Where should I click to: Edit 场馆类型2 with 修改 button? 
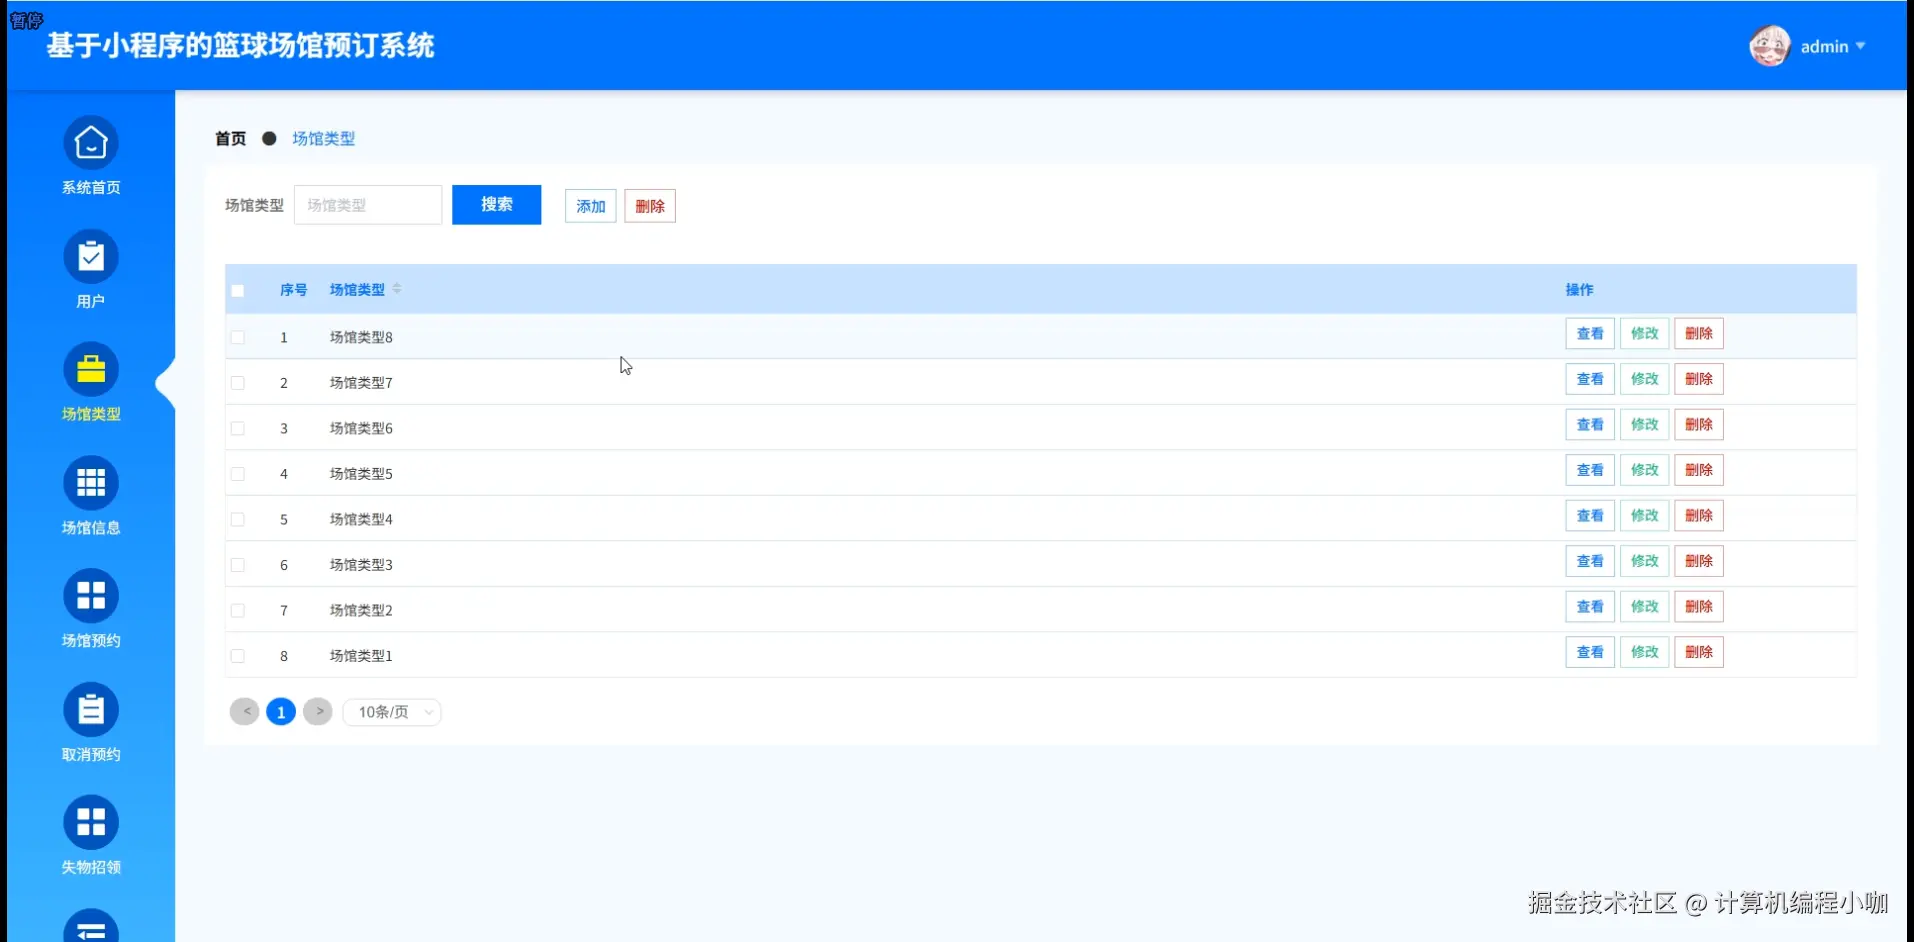pyautogui.click(x=1645, y=607)
